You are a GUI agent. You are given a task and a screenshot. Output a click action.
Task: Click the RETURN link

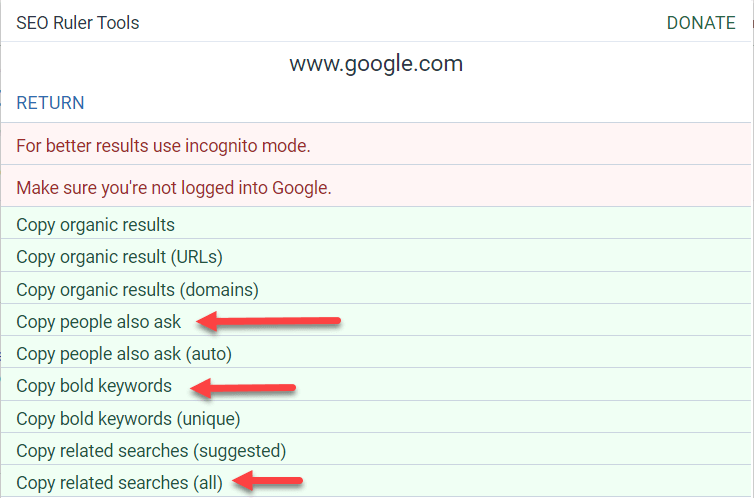[x=50, y=103]
